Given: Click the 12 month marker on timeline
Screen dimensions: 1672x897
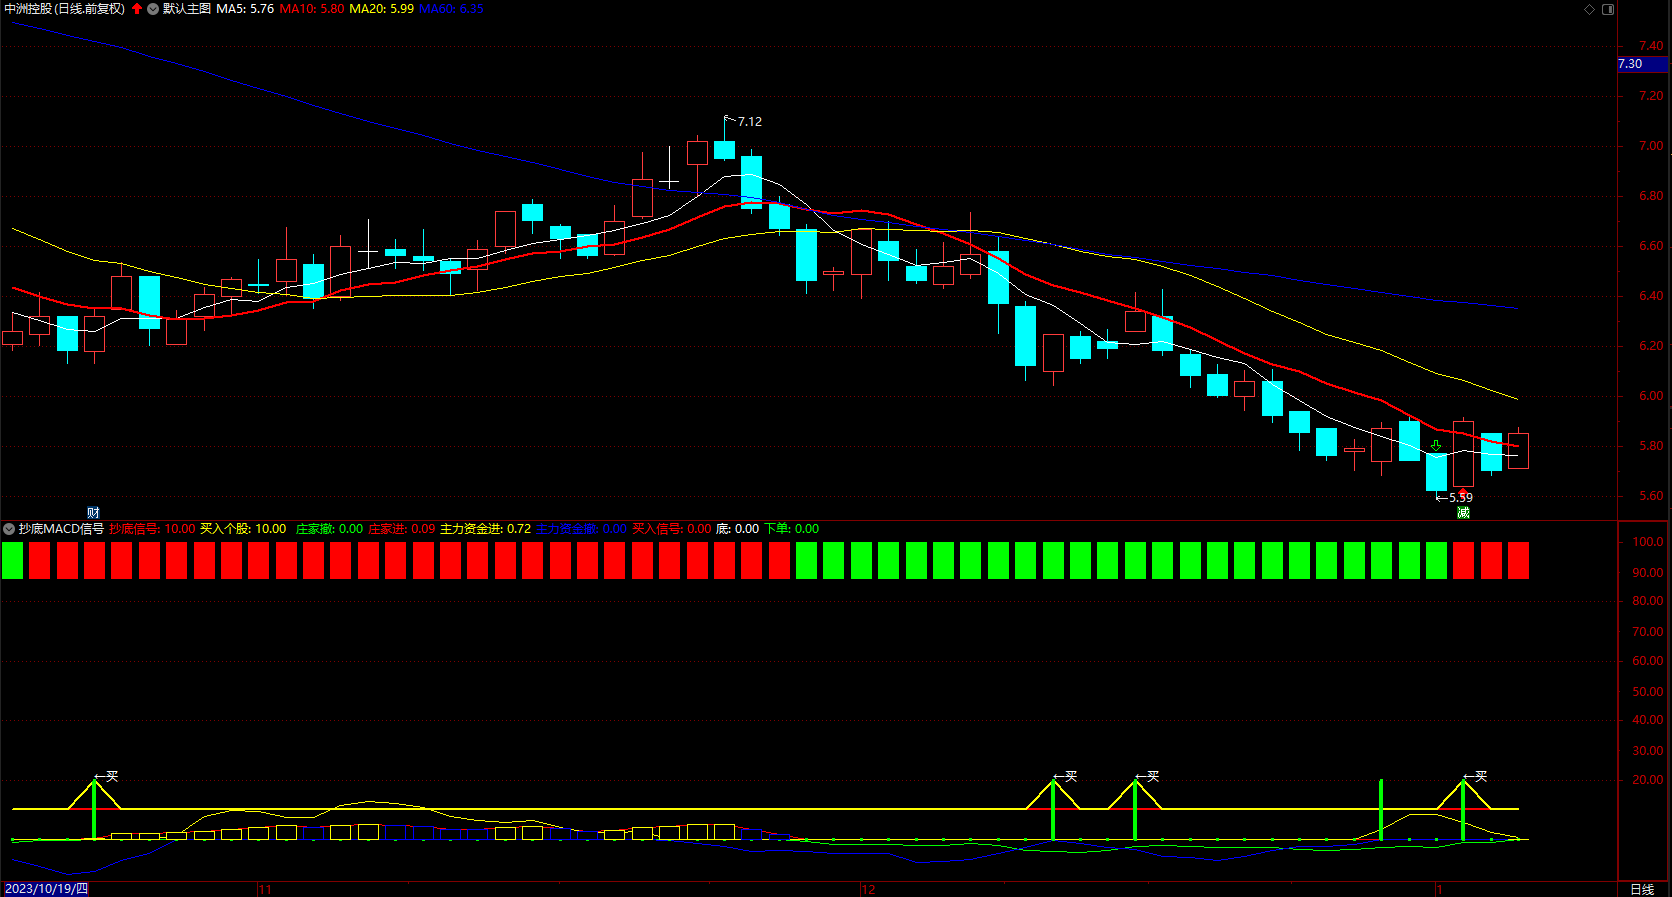Looking at the screenshot, I should click(868, 889).
